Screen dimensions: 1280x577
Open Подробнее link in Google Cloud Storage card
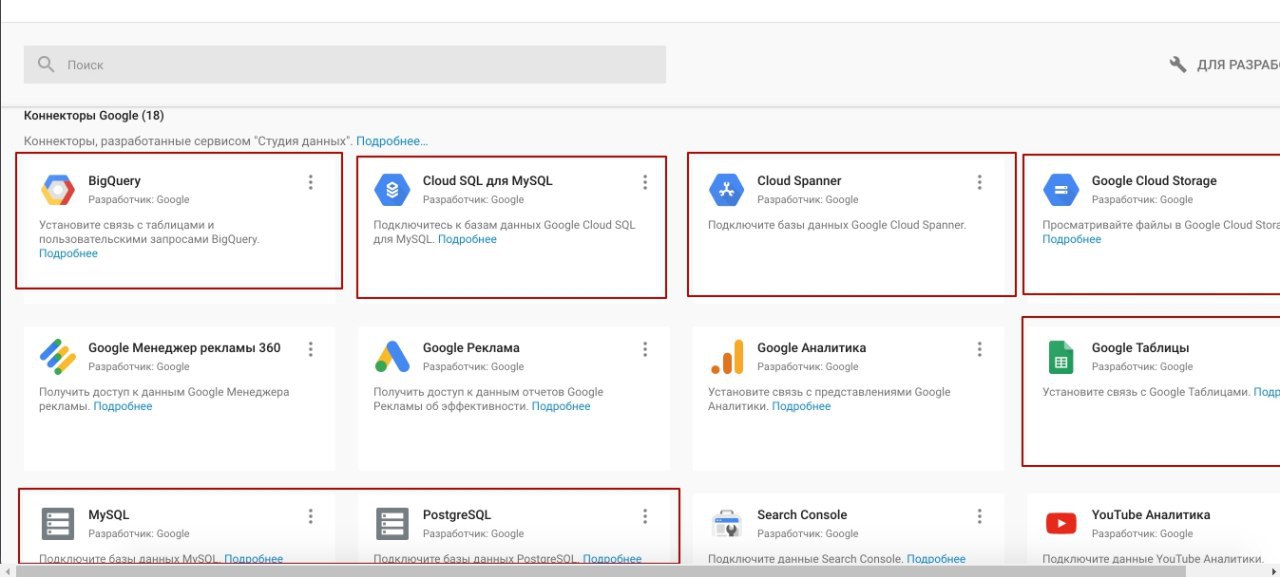(1072, 239)
